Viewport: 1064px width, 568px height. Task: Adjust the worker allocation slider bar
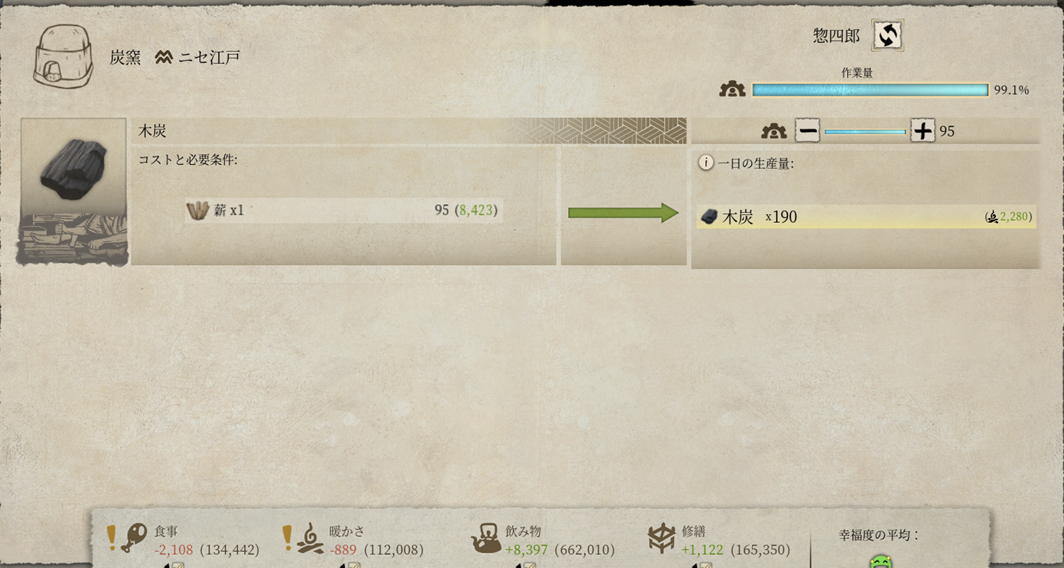tap(865, 132)
